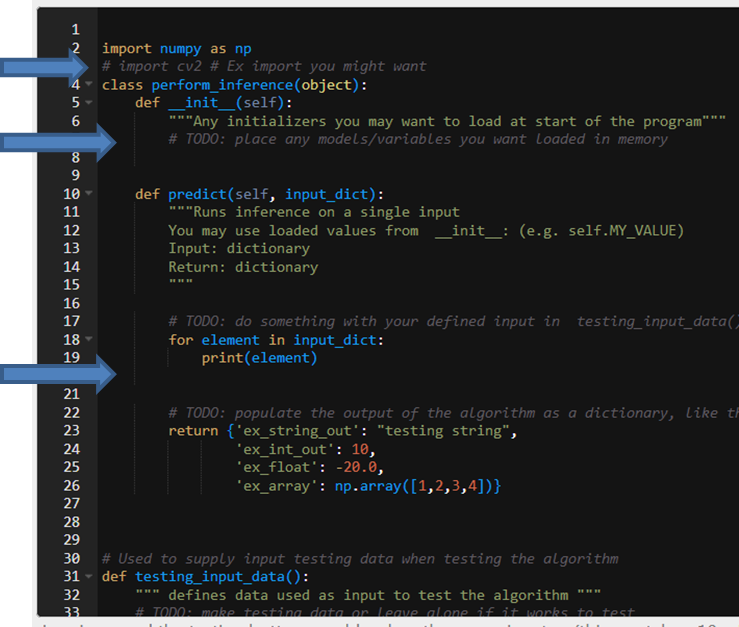Click line number 9 in the gutter
The height and width of the screenshot is (627, 739).
75,175
